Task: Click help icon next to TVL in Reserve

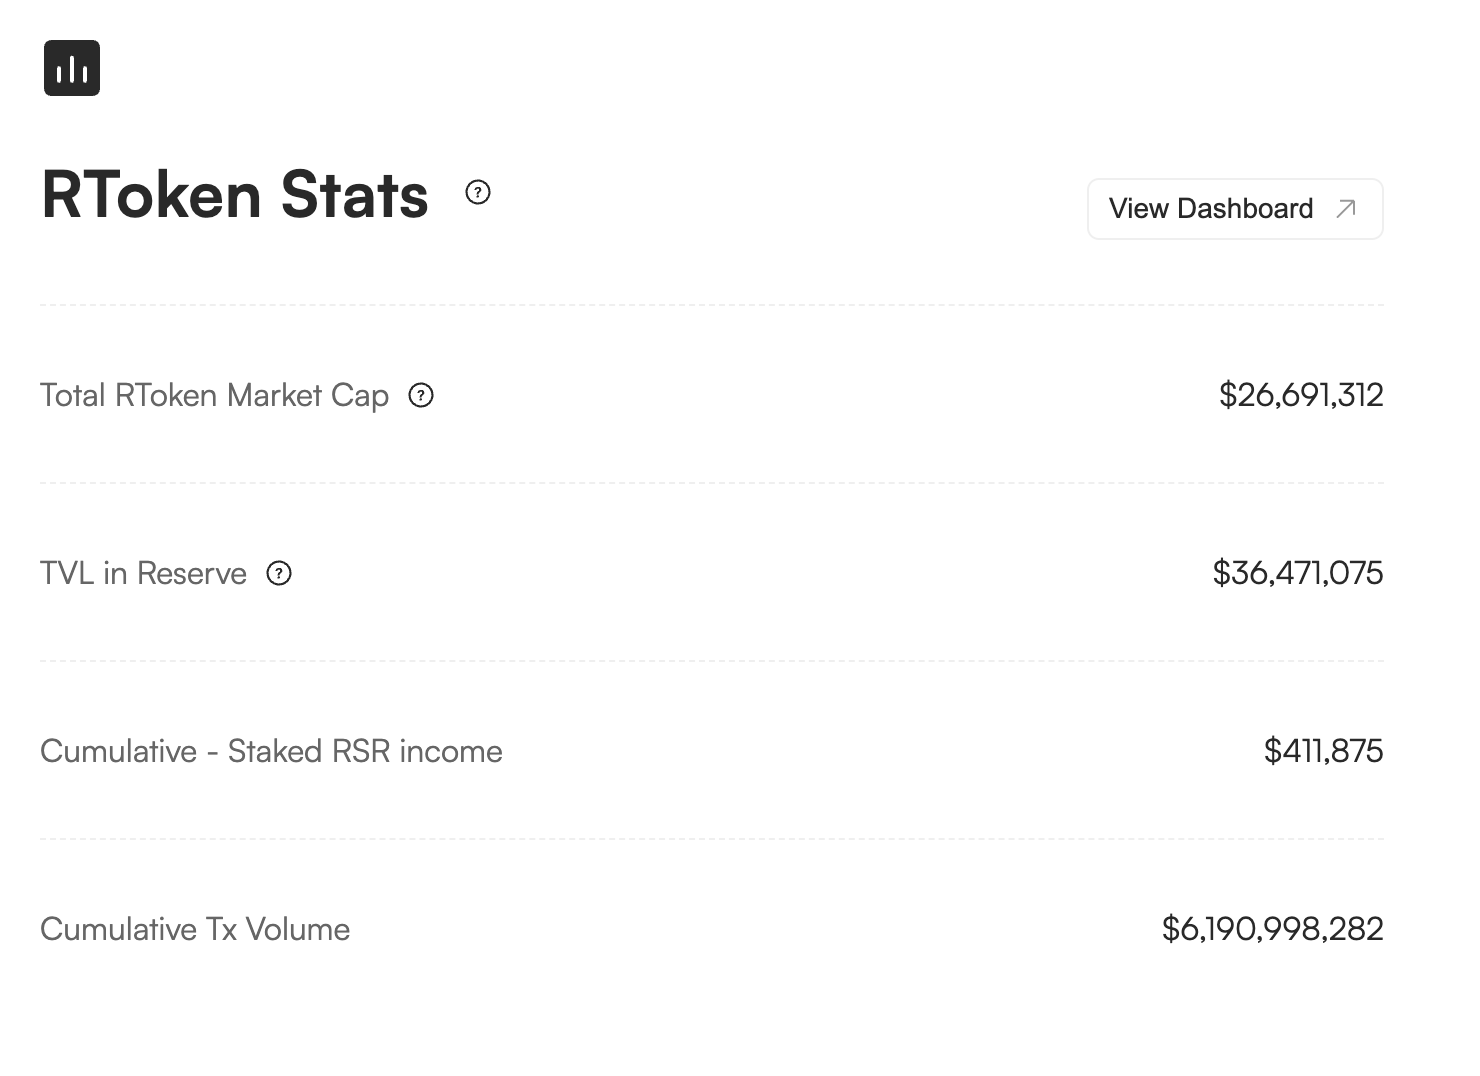Action: 279,574
